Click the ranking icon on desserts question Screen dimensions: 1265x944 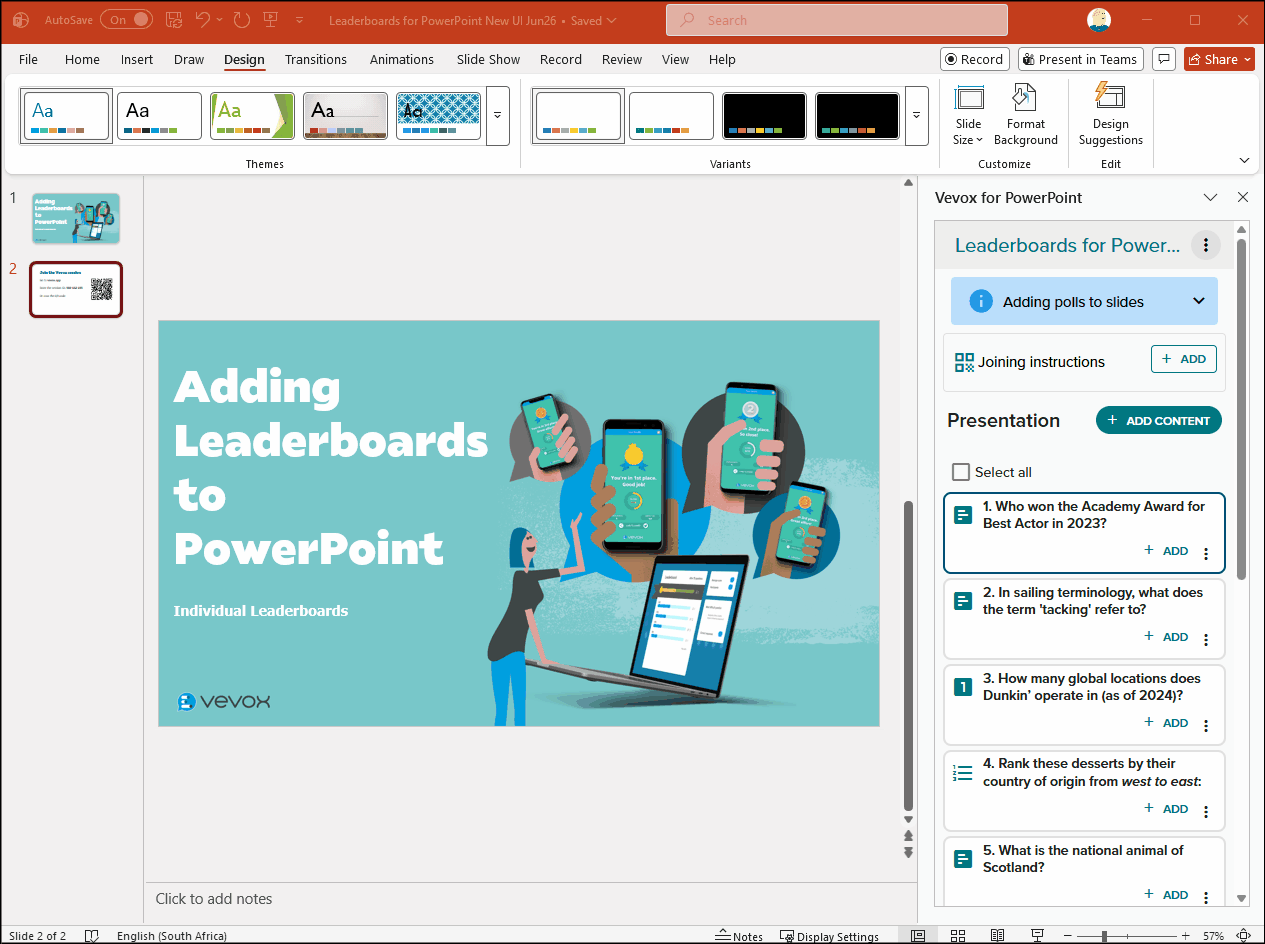(963, 772)
